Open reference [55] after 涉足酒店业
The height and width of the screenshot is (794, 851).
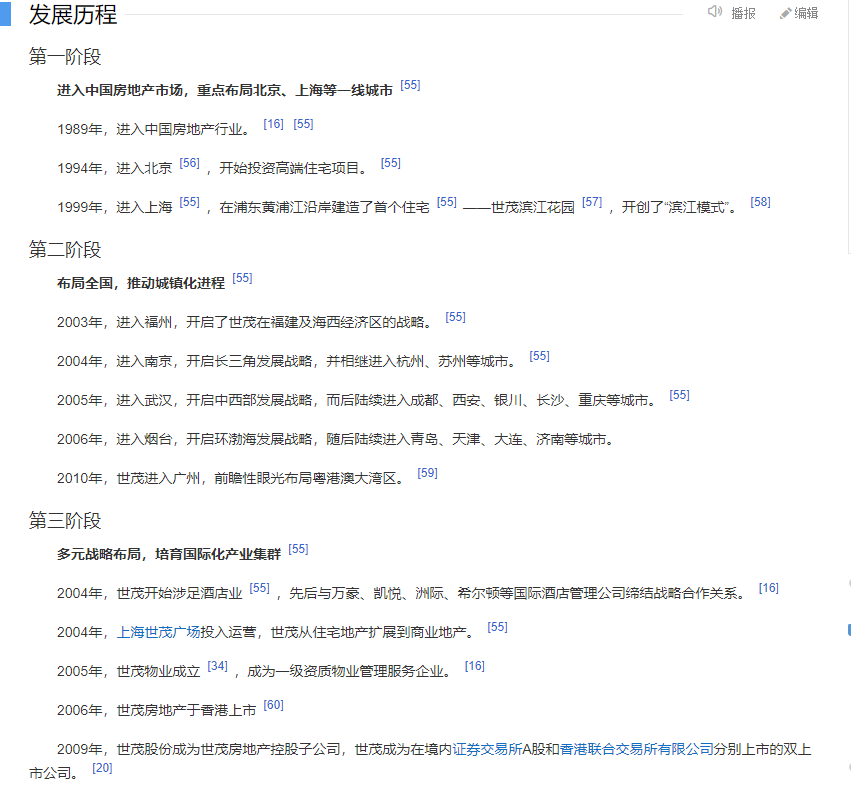tap(259, 589)
